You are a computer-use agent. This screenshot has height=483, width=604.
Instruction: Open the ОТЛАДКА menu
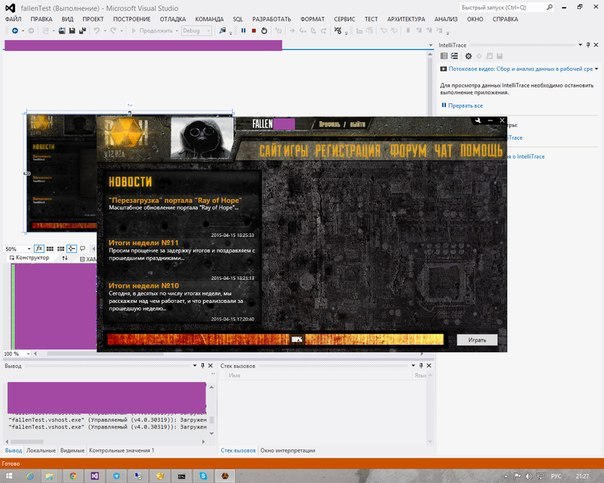pyautogui.click(x=173, y=19)
